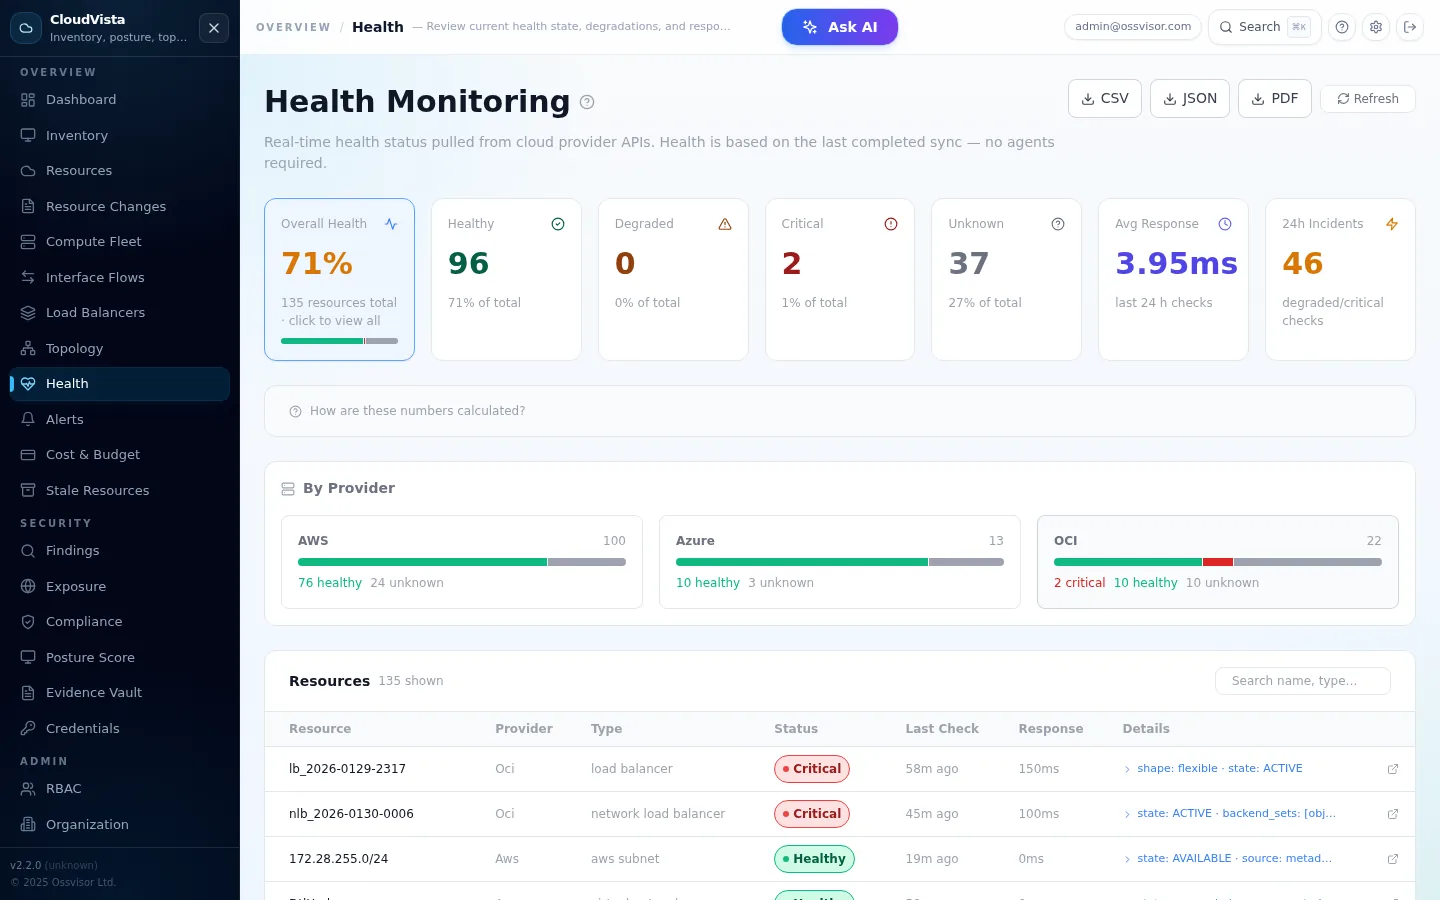Close the sidebar with the X button

tap(214, 28)
